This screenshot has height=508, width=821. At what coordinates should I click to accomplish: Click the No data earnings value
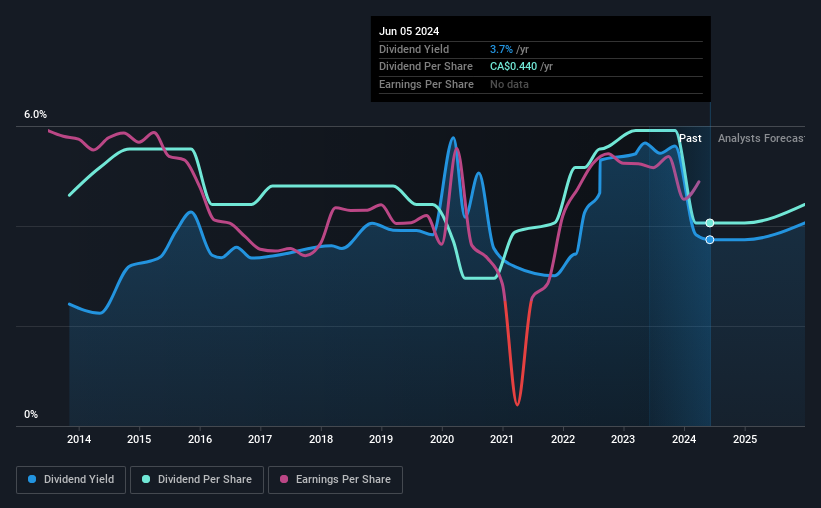click(509, 84)
